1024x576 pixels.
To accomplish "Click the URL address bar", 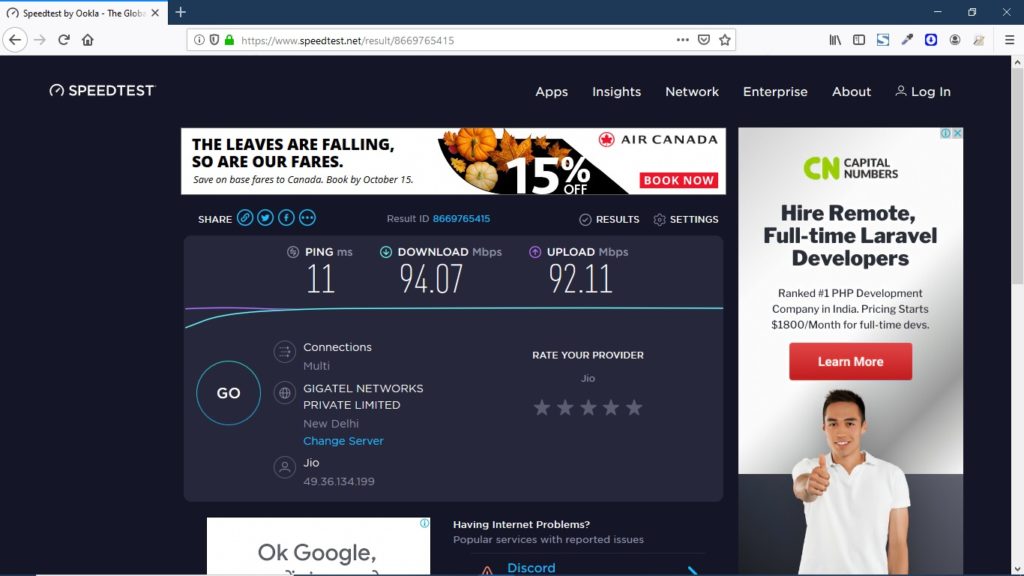I will 450,40.
